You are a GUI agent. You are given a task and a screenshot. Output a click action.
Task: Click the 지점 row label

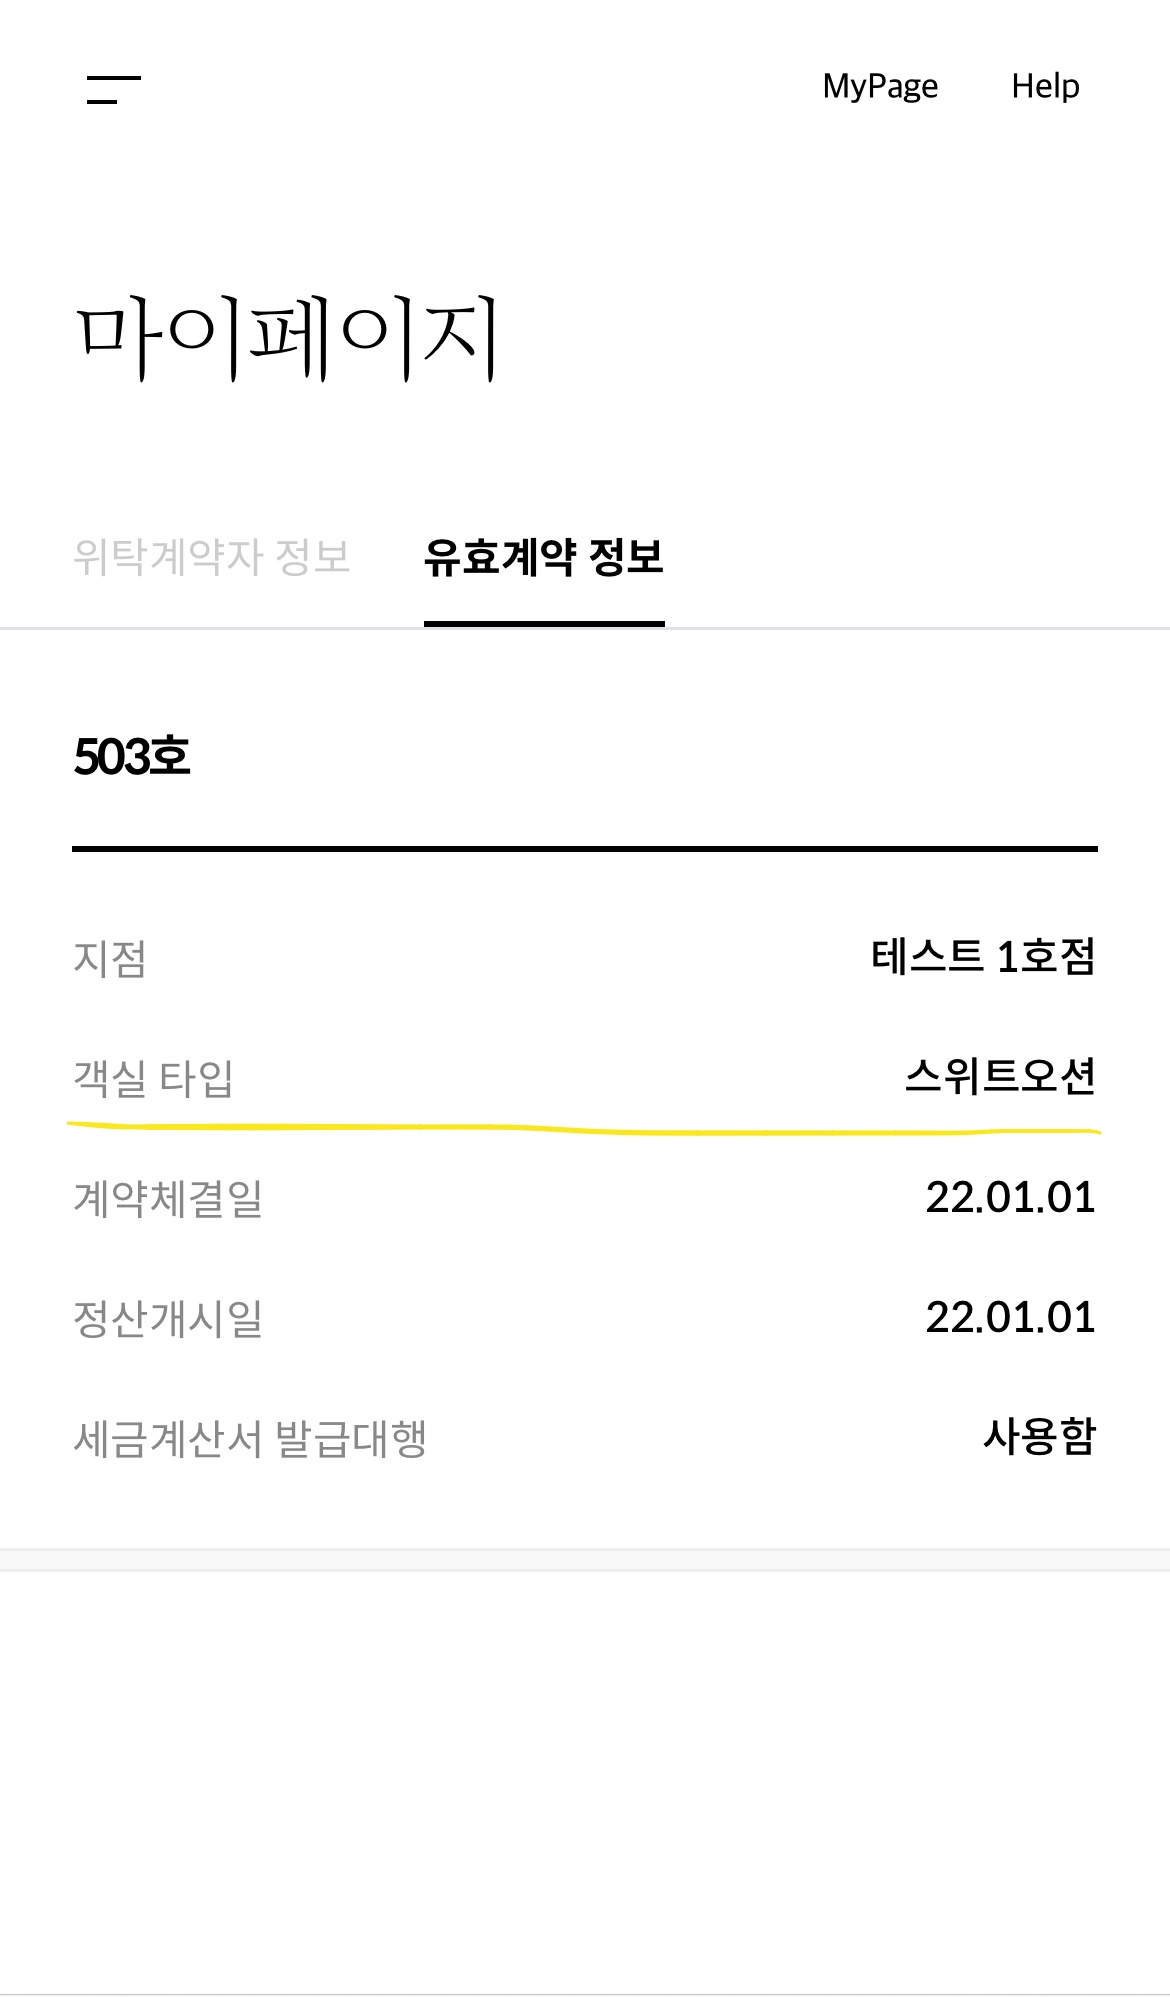click(110, 959)
